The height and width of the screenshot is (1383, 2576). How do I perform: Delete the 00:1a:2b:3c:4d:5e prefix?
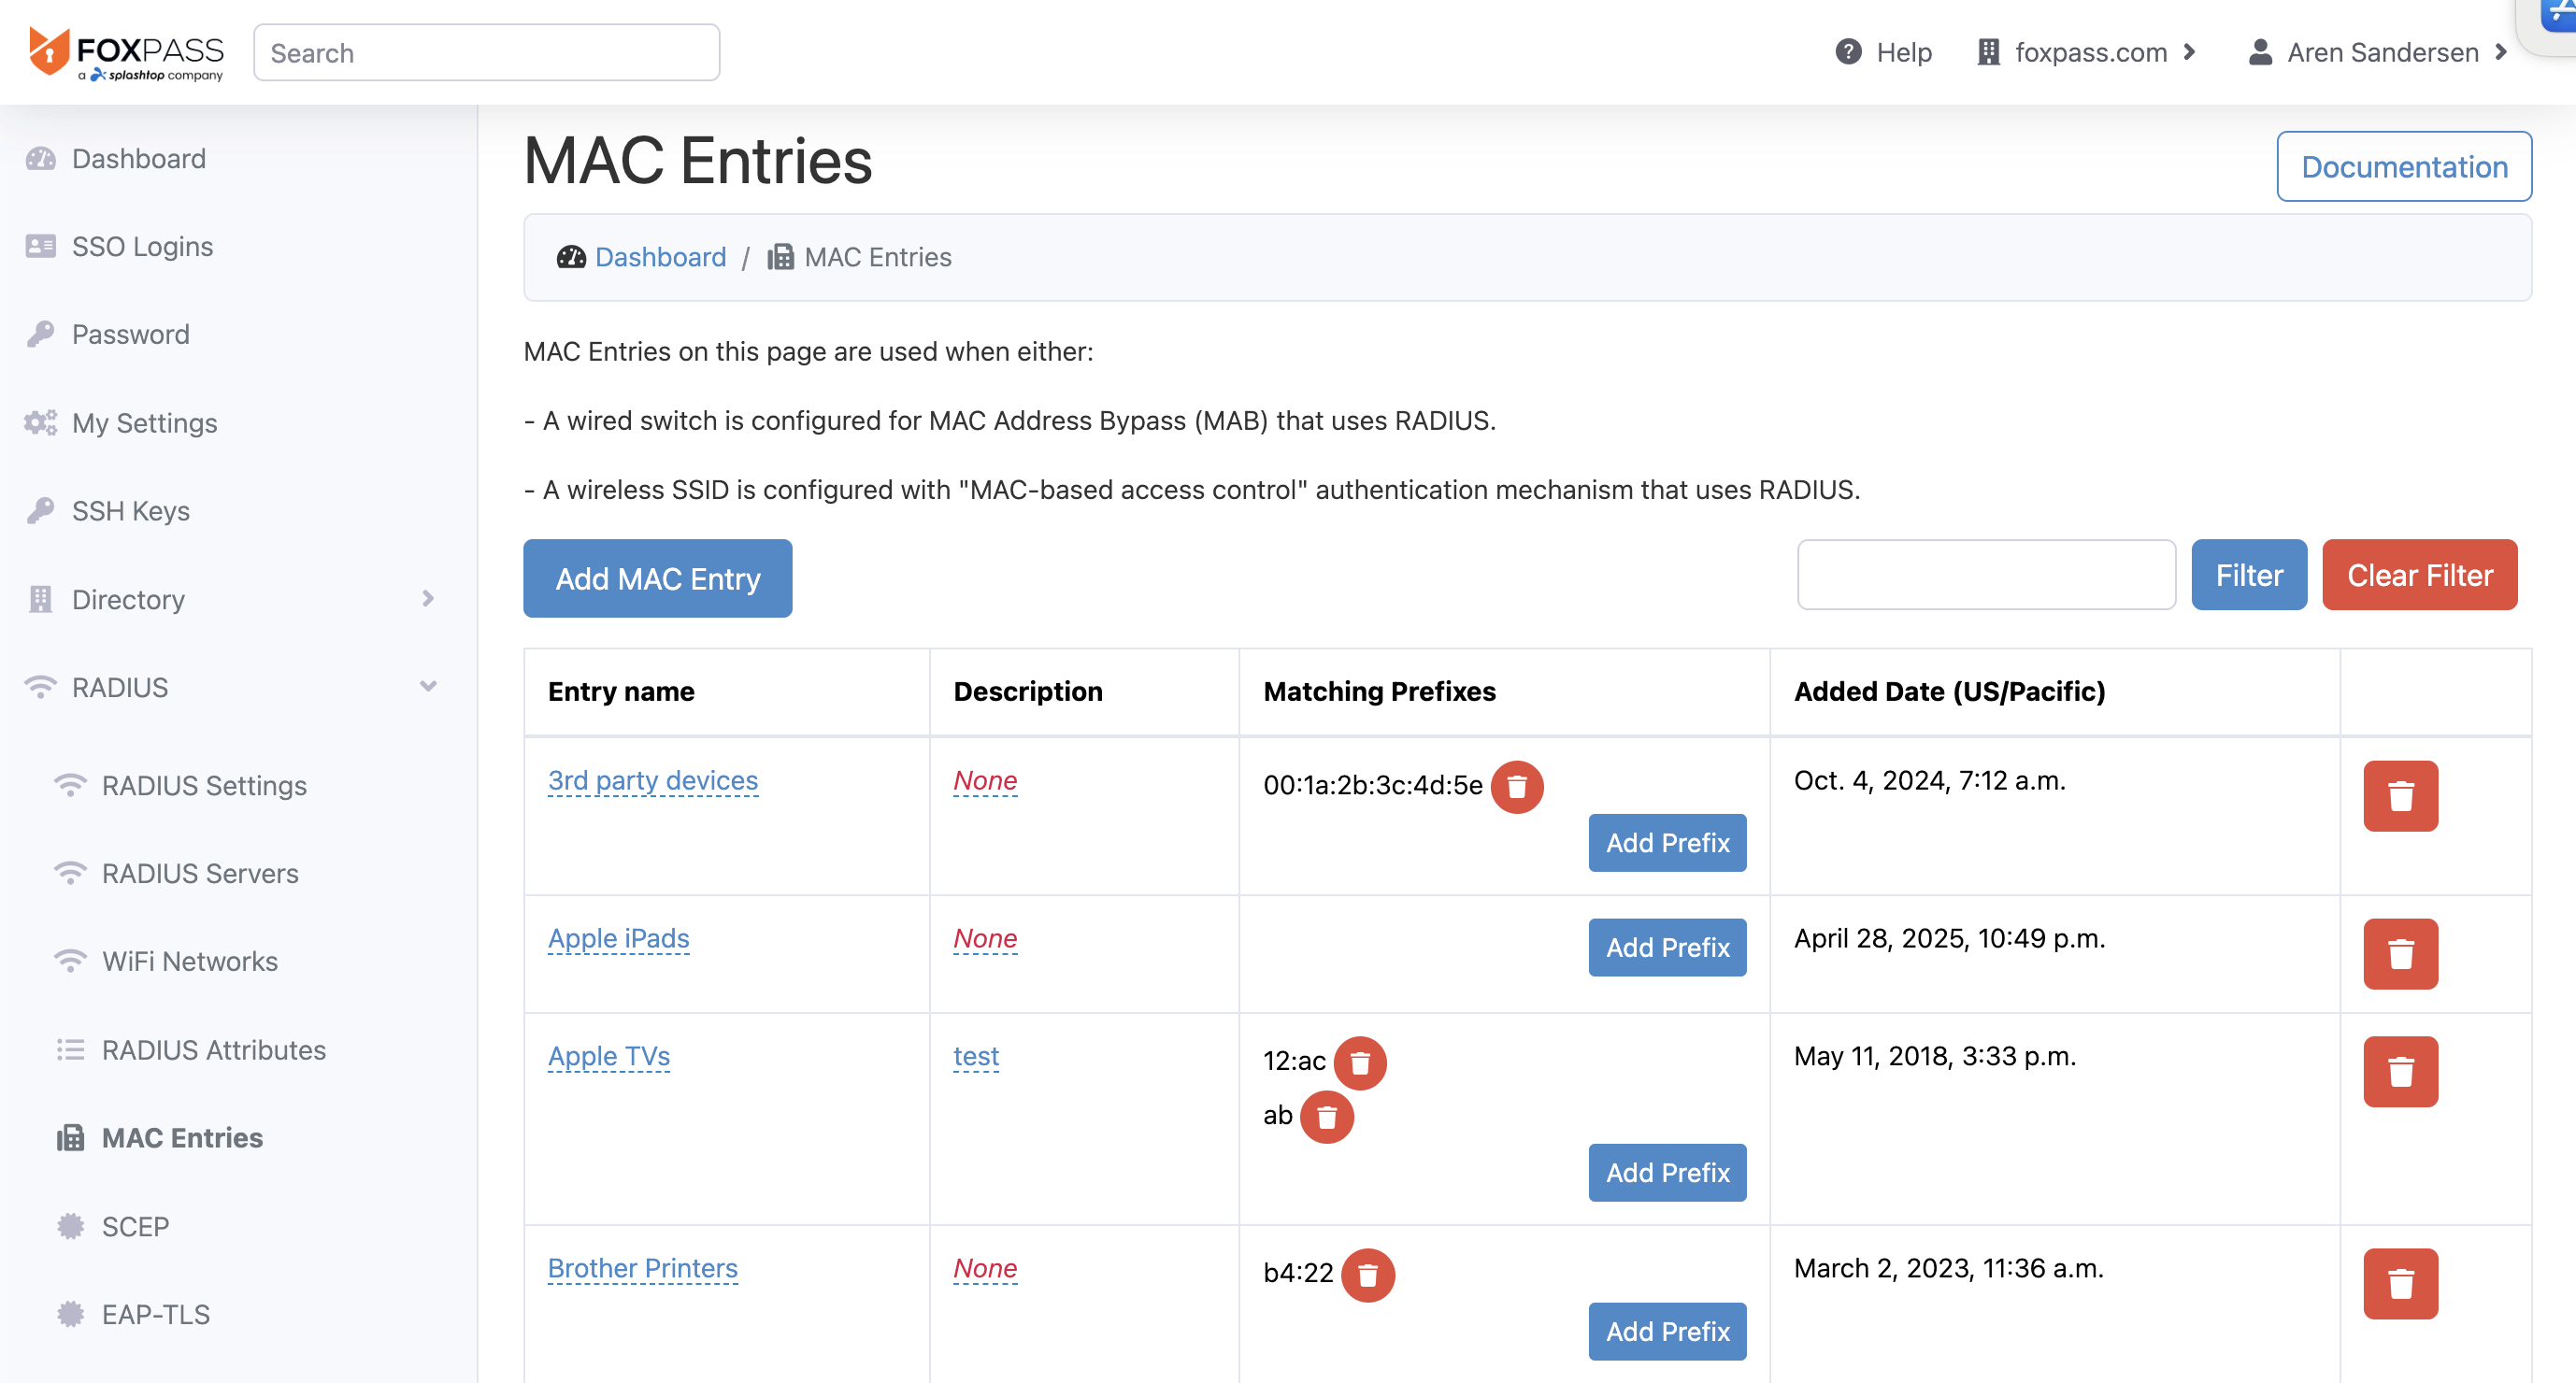pyautogui.click(x=1516, y=787)
